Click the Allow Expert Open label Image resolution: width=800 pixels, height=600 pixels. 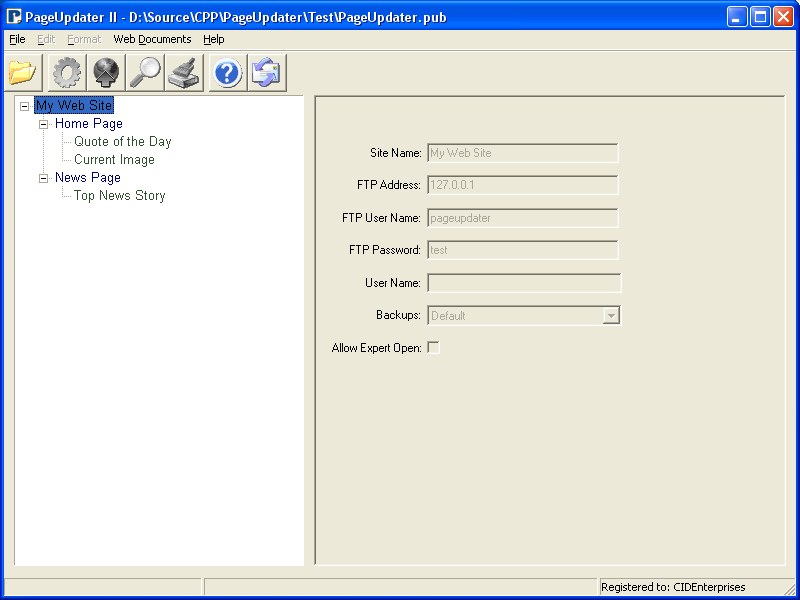pyautogui.click(x=377, y=348)
